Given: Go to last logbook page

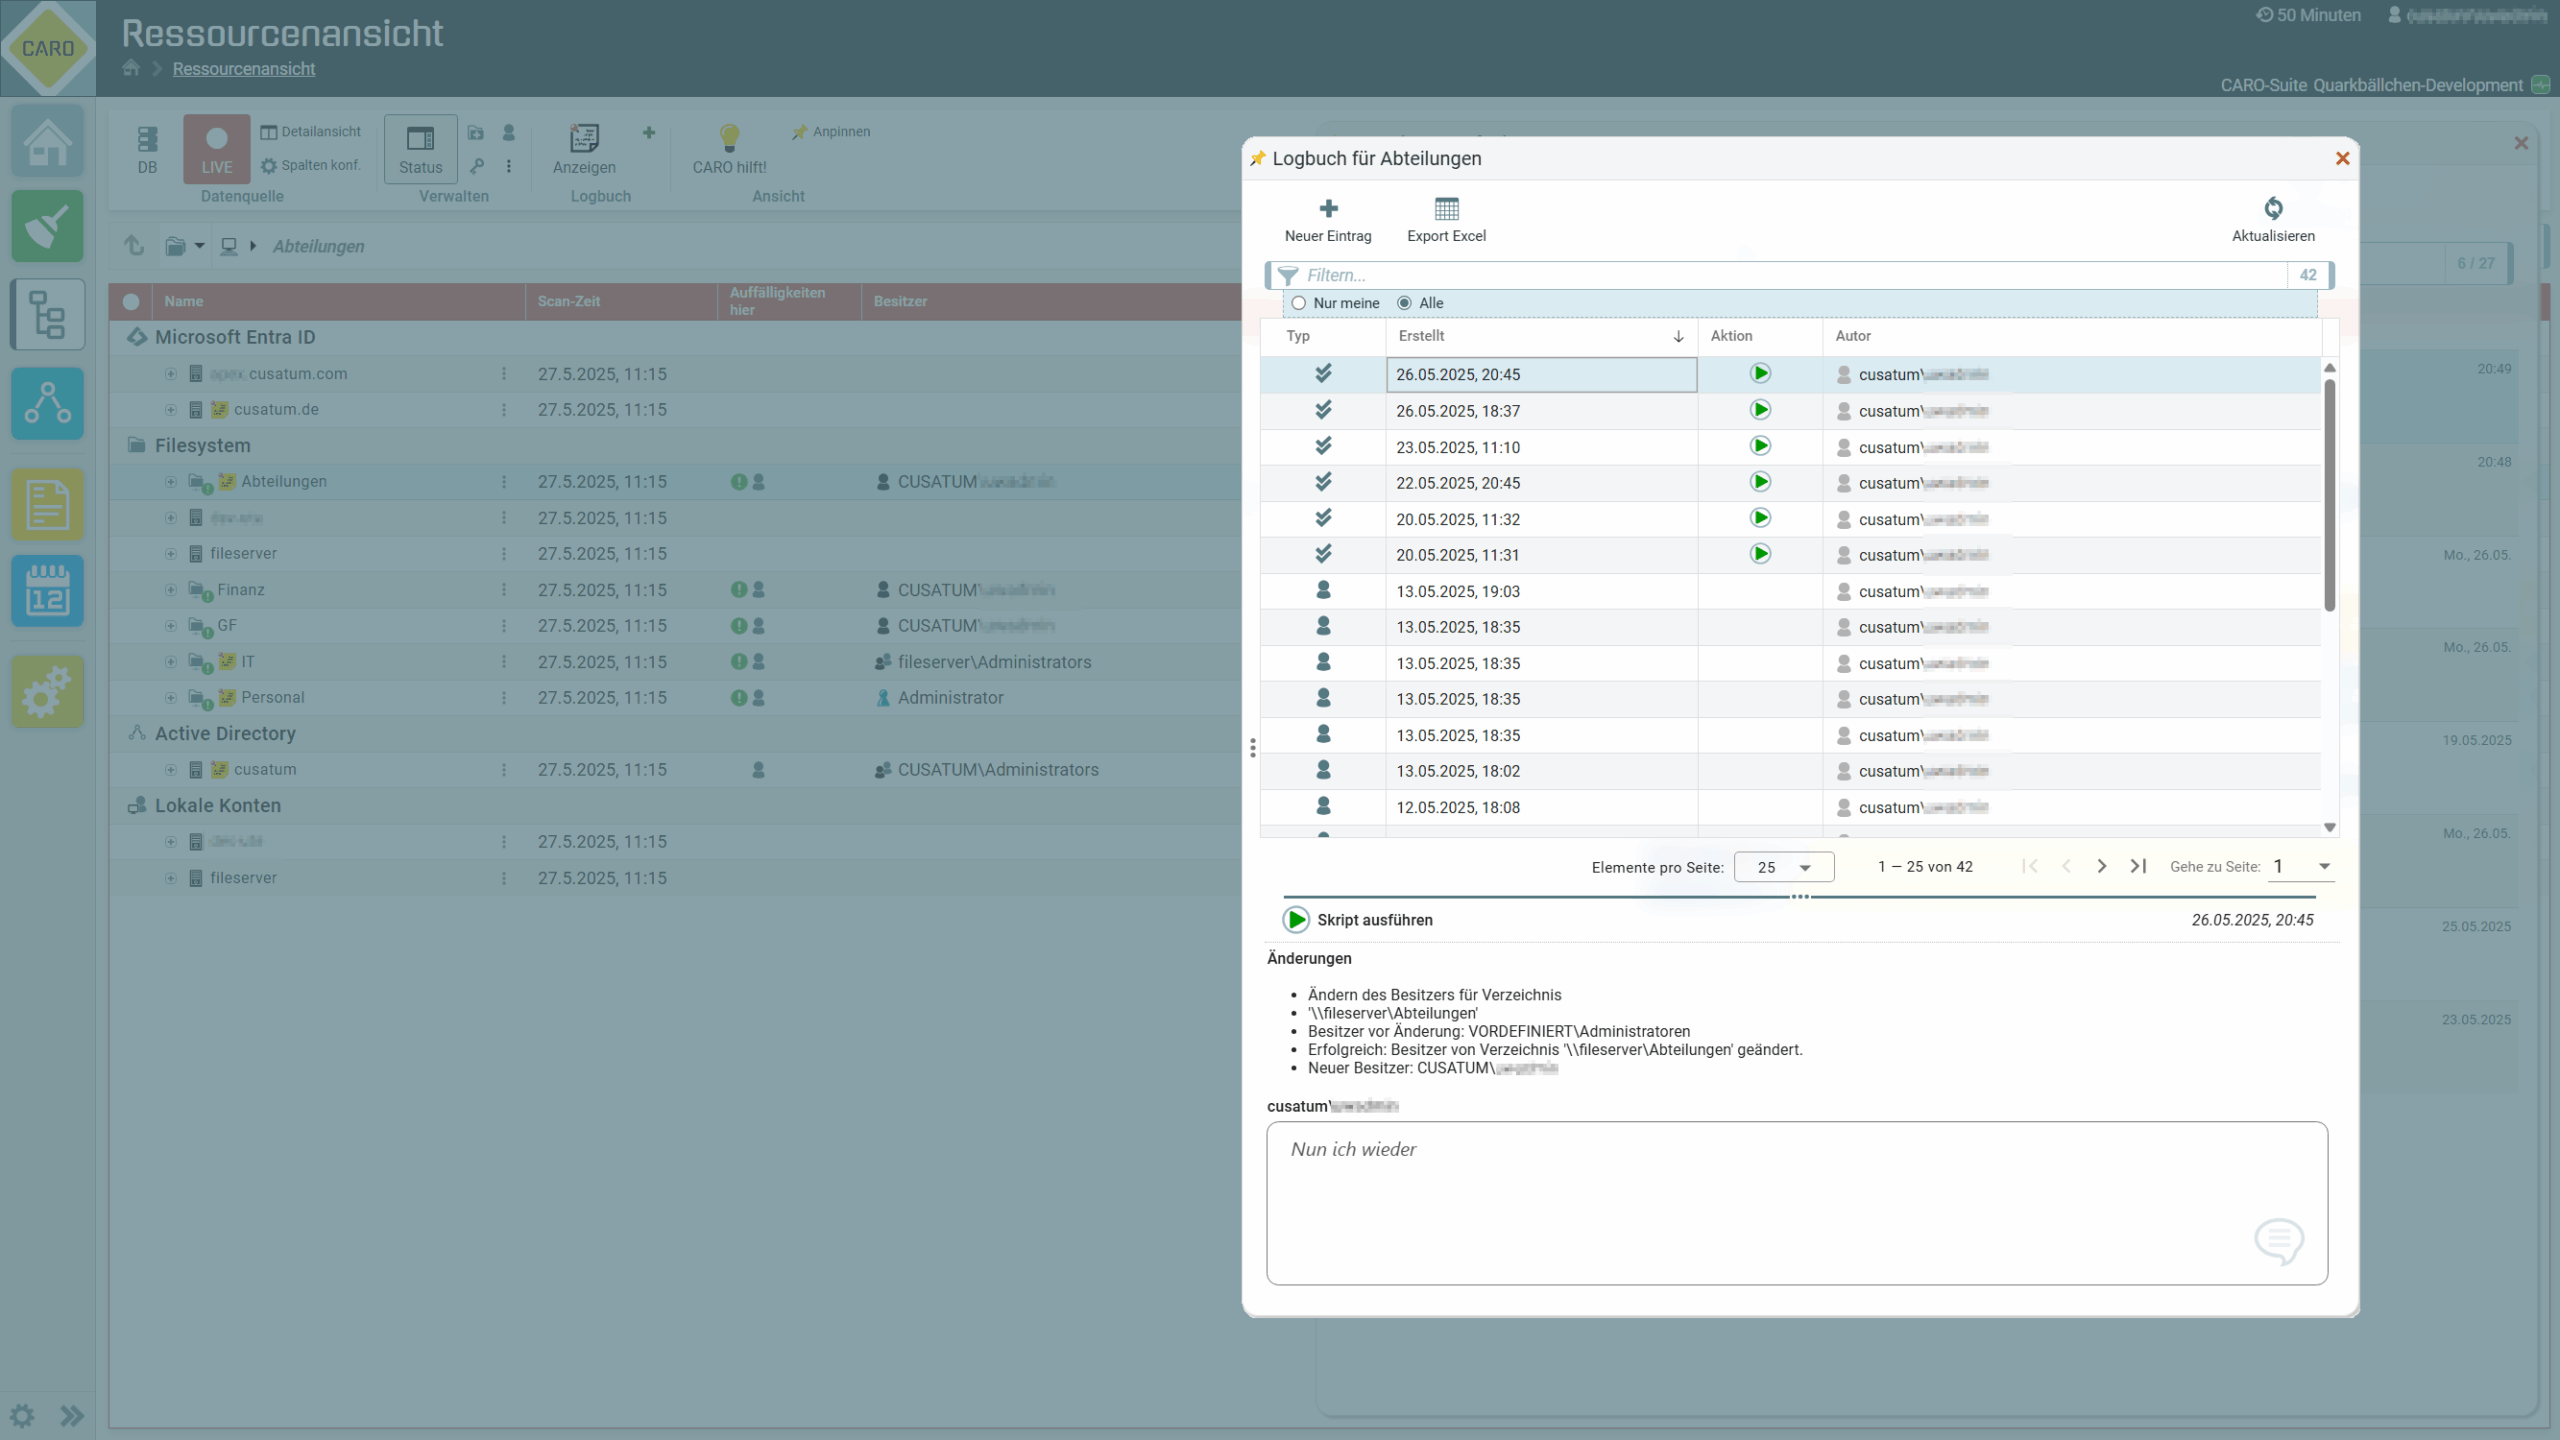Looking at the screenshot, I should point(2138,866).
